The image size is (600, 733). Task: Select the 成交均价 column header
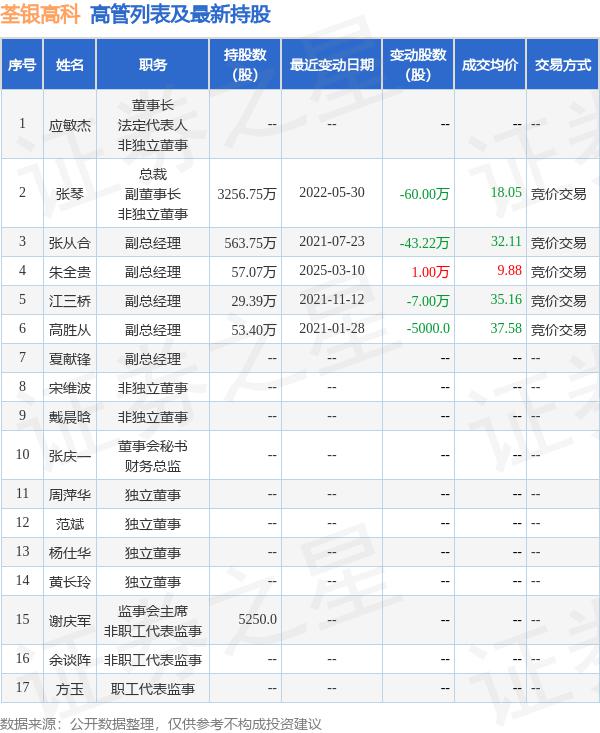pos(490,65)
